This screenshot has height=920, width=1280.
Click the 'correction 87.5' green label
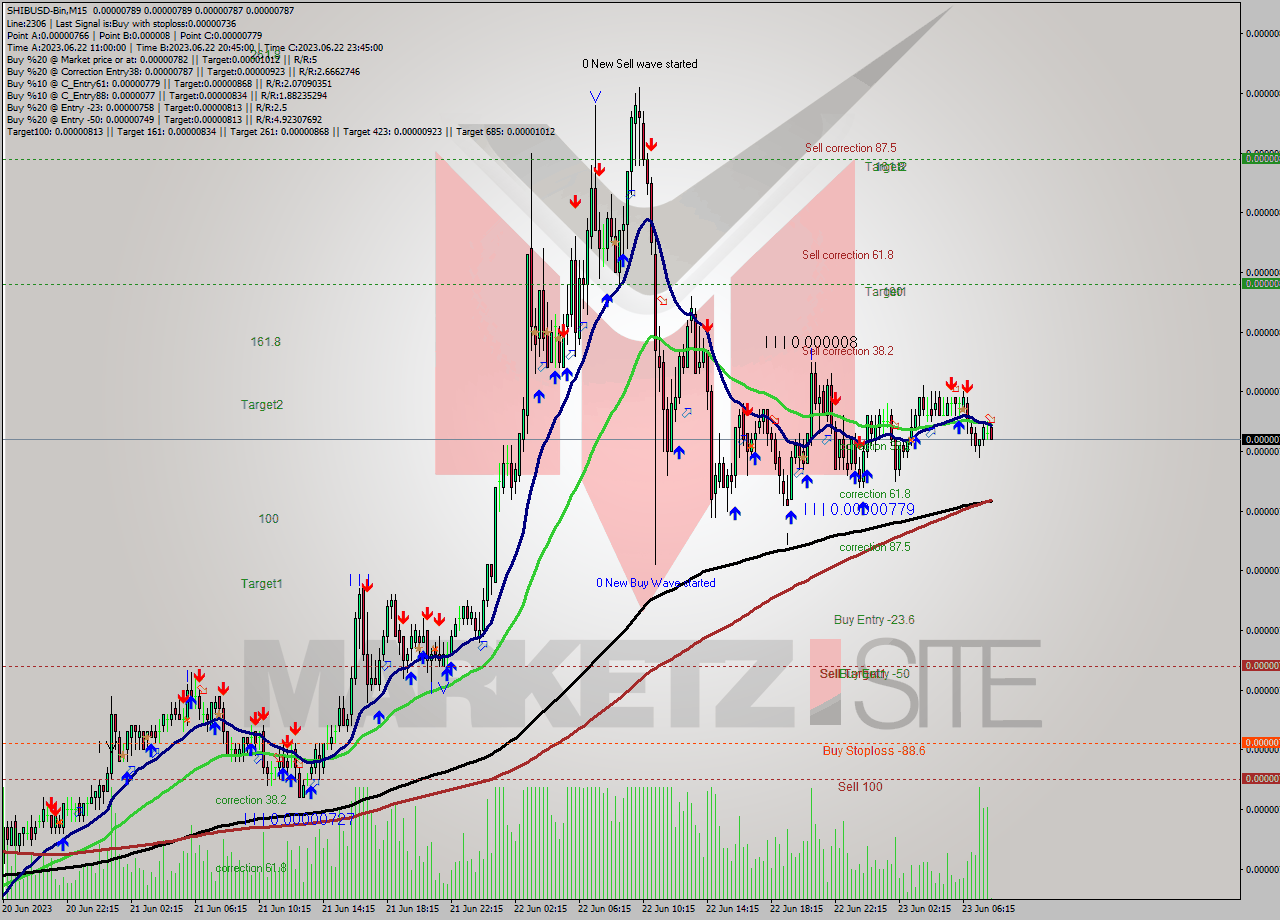(874, 547)
